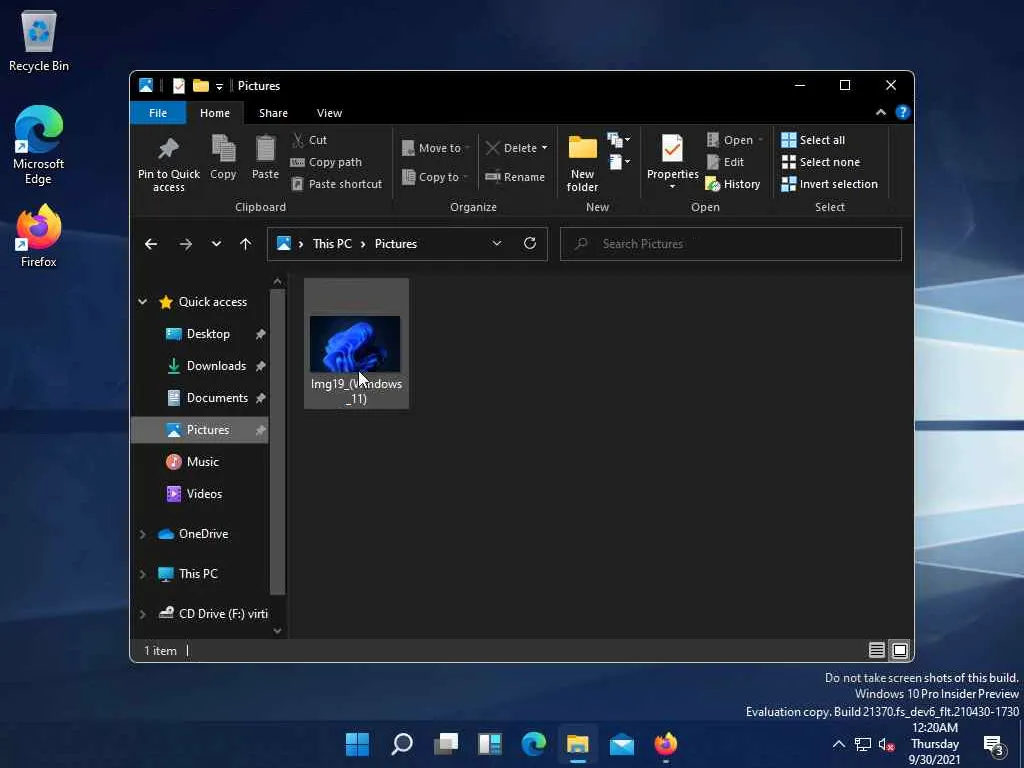Click the Paste ribbon icon

pos(265,149)
